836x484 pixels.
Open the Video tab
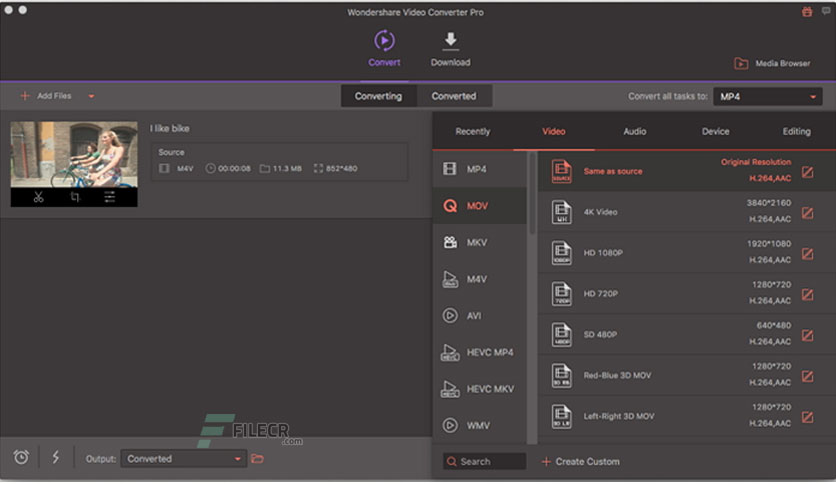pyautogui.click(x=553, y=131)
